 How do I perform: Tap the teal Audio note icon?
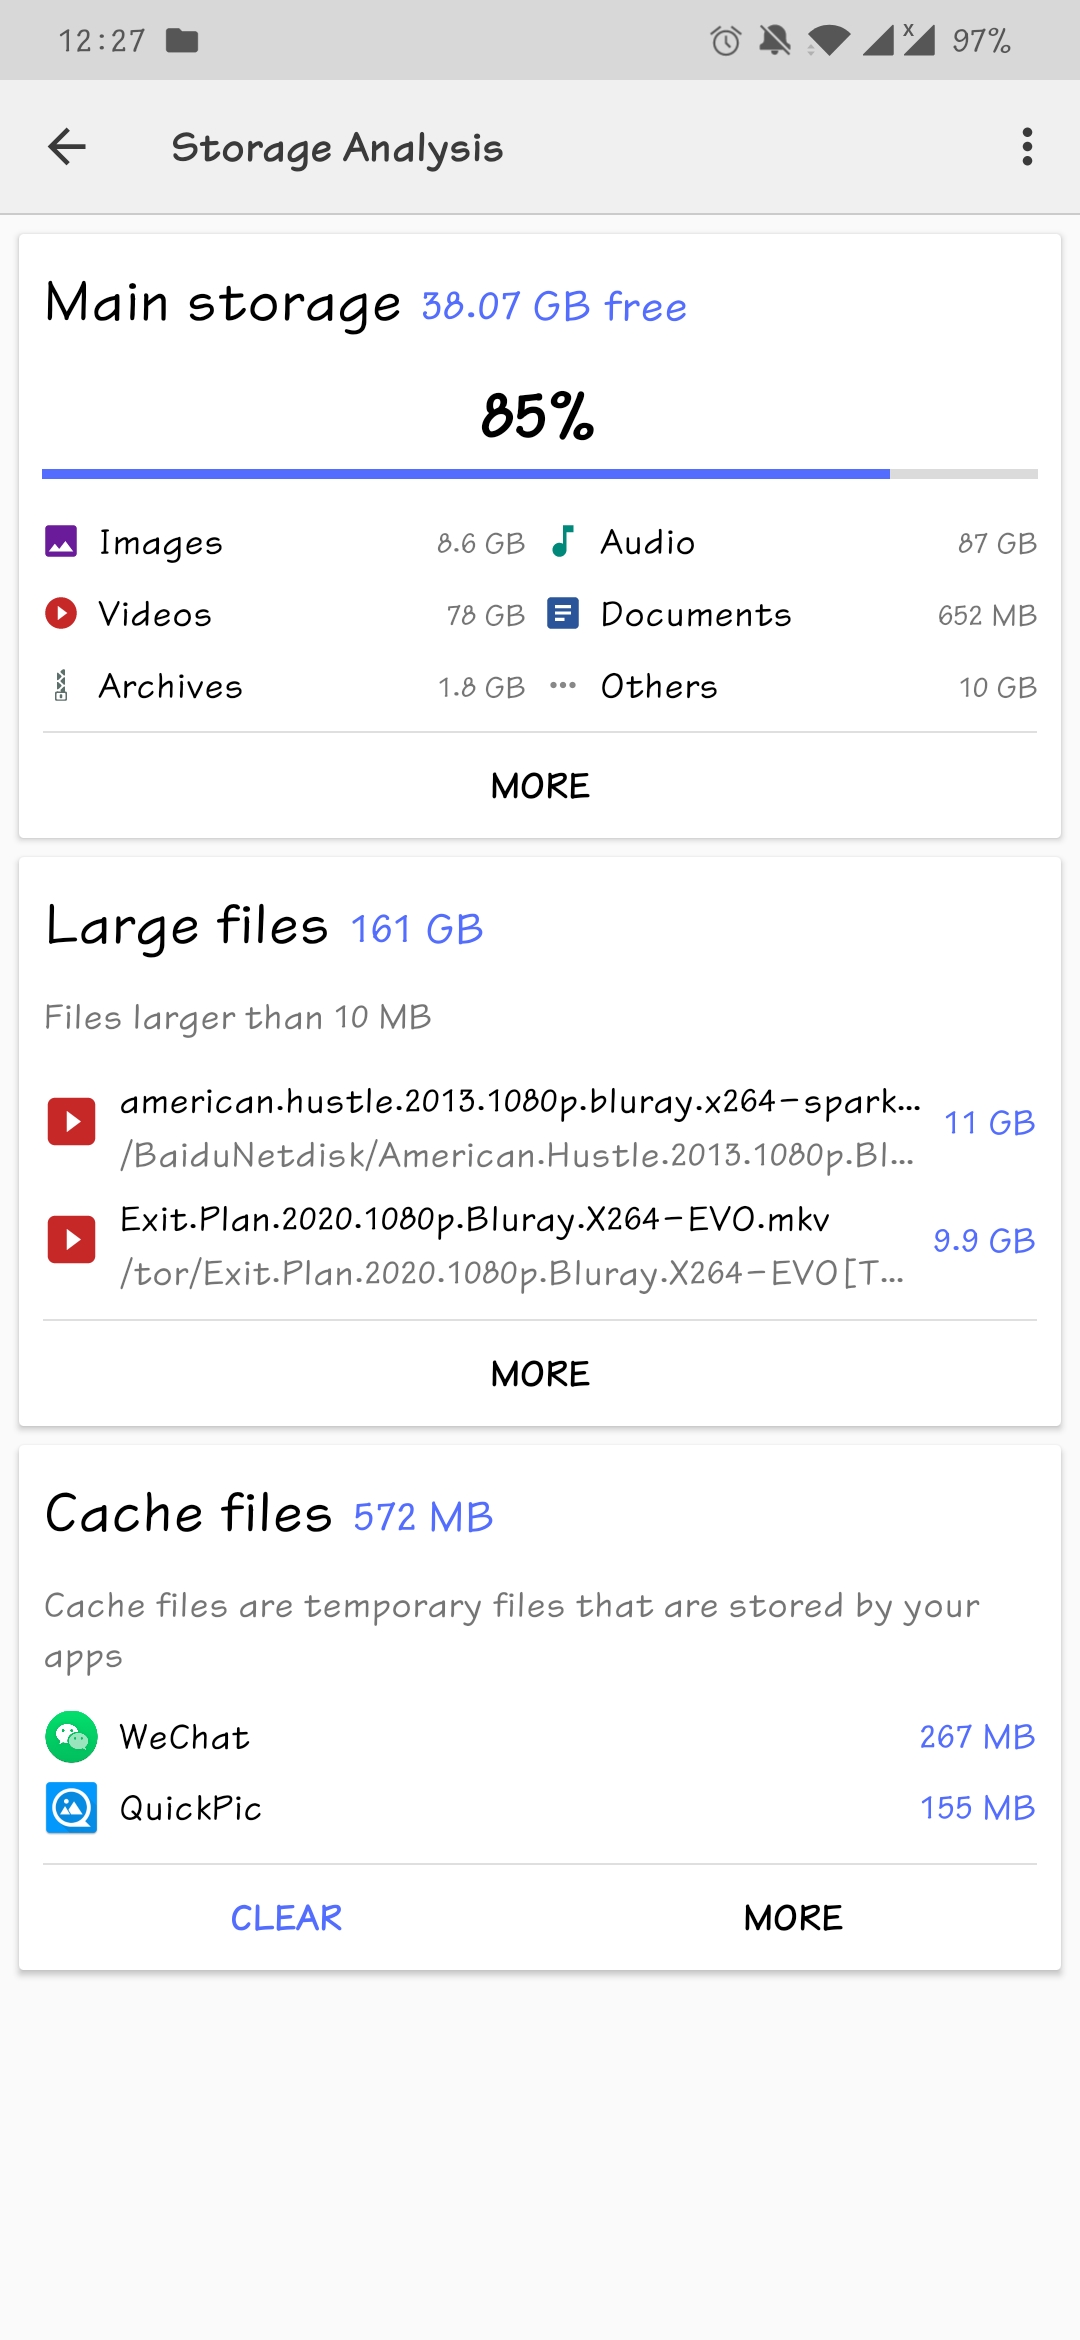563,542
